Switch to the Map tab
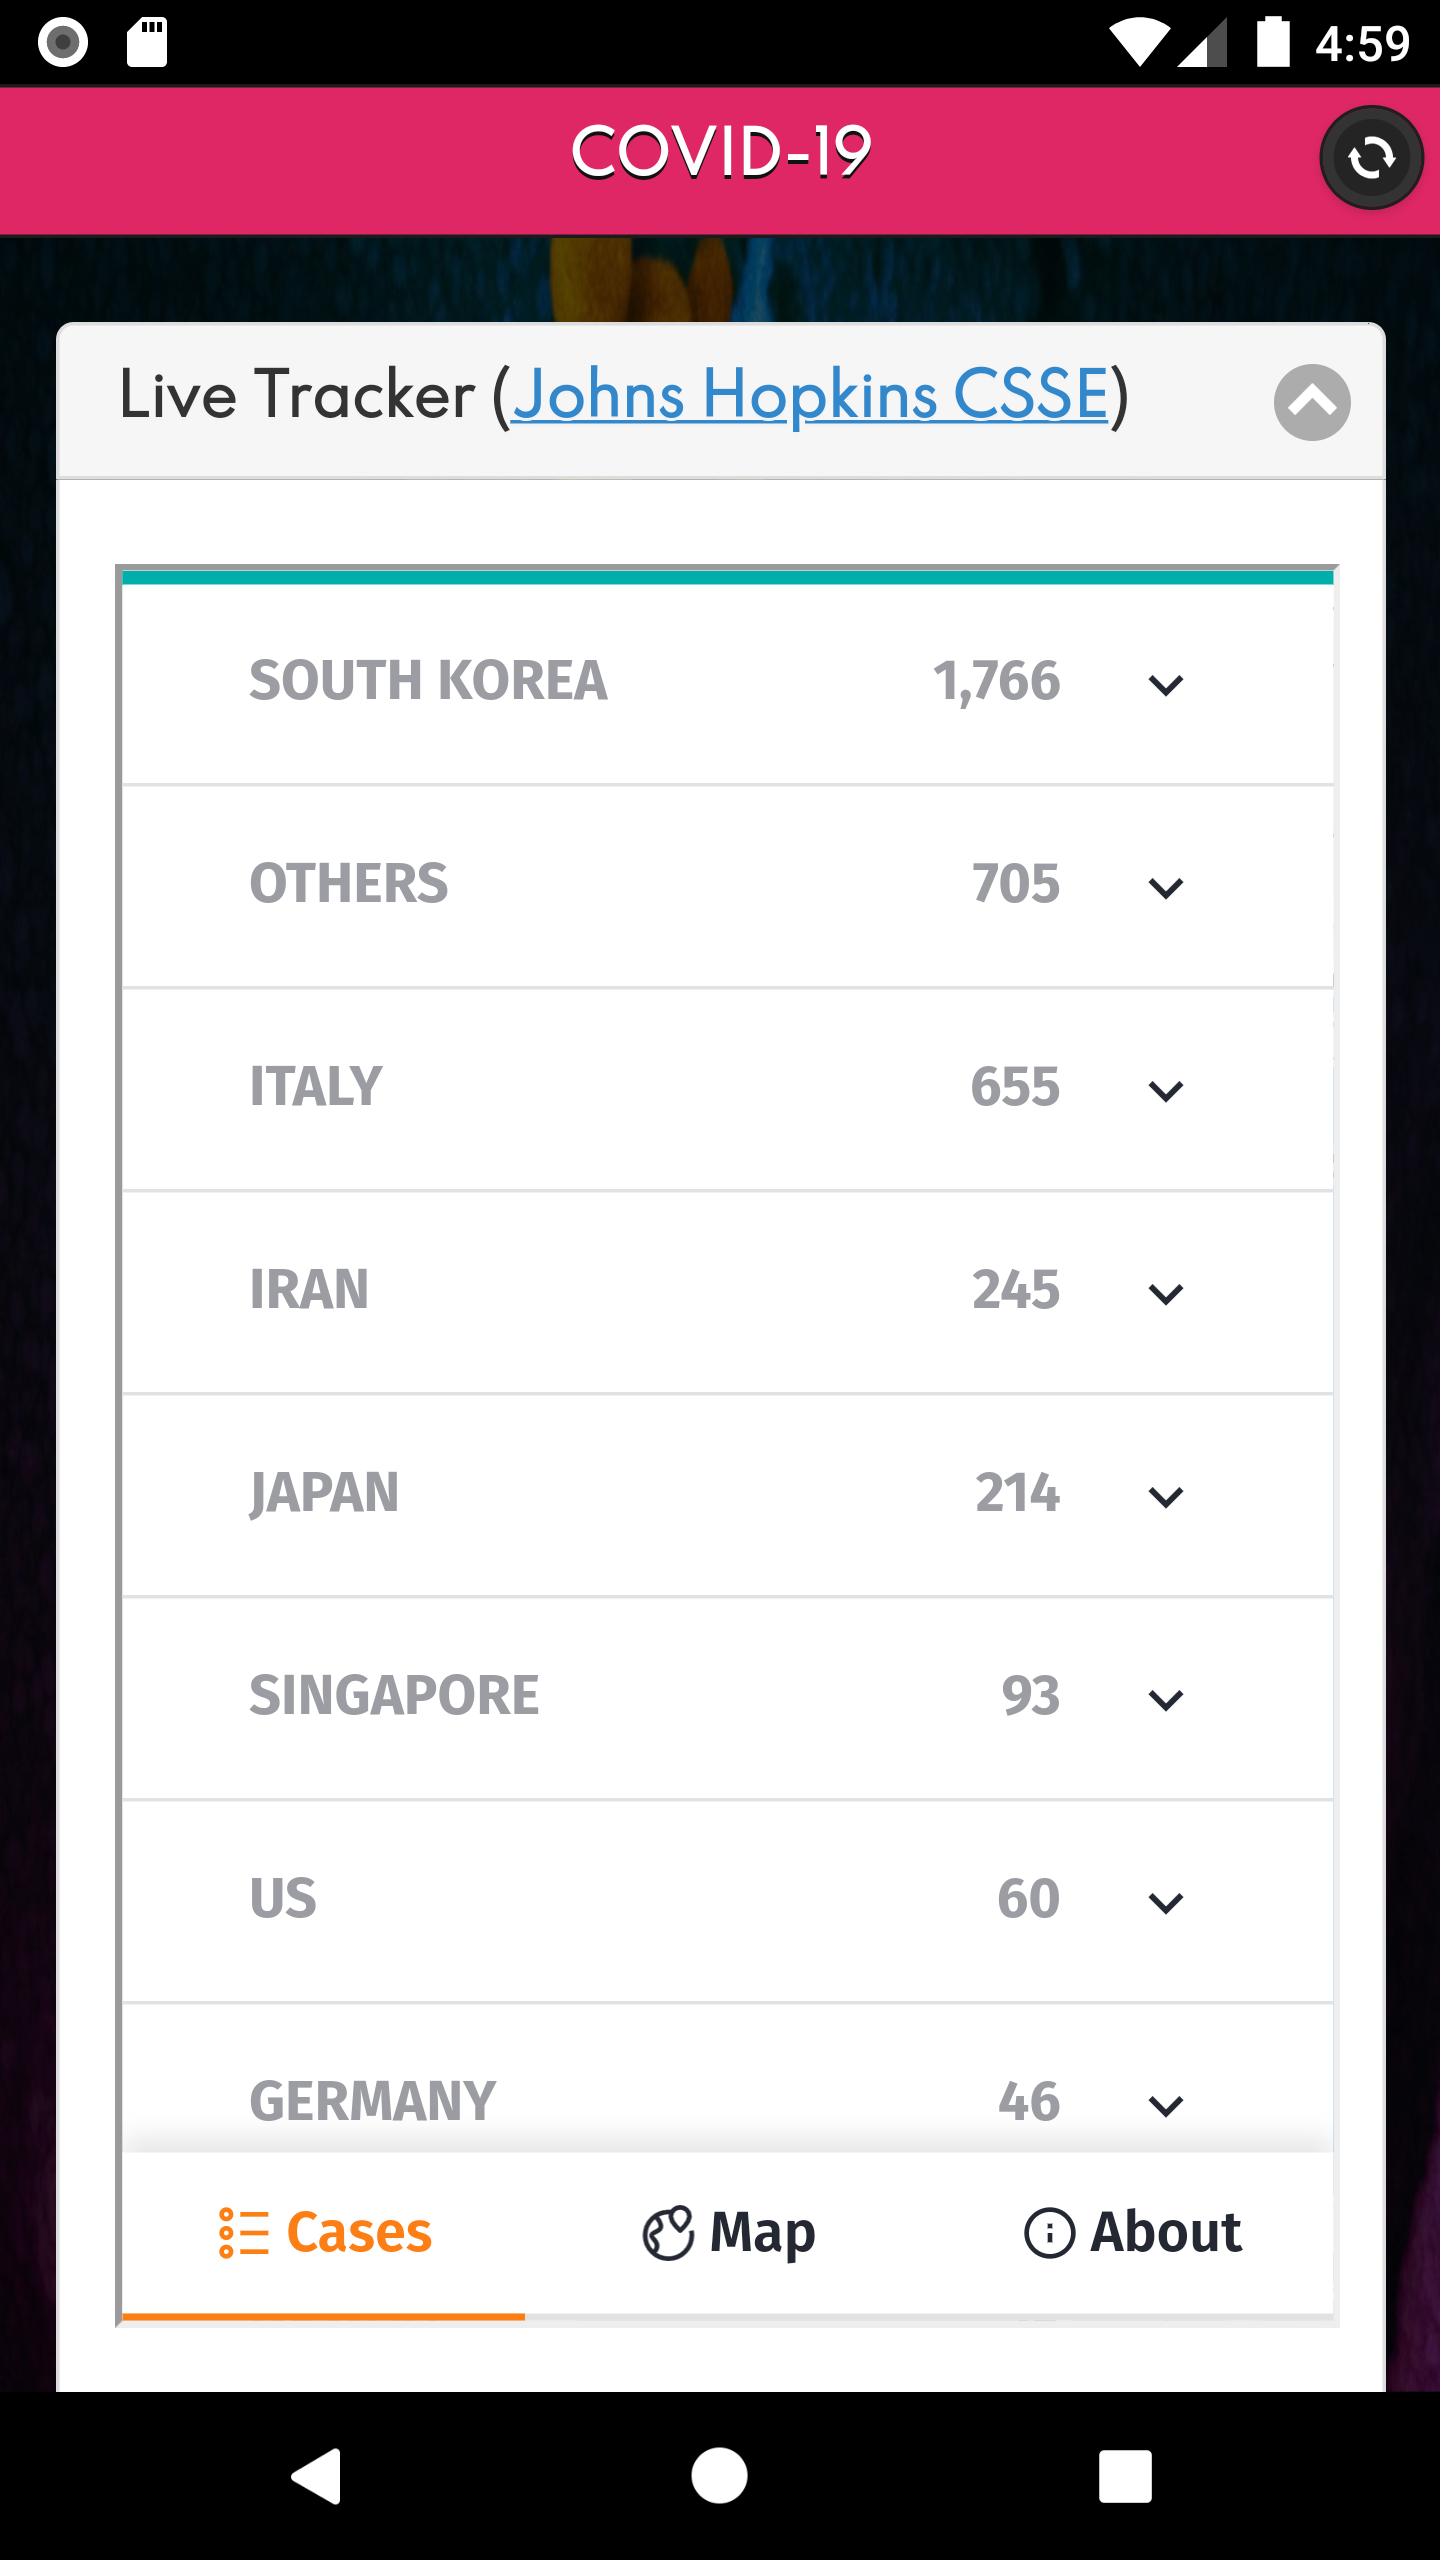This screenshot has height=2560, width=1440. click(x=728, y=2233)
